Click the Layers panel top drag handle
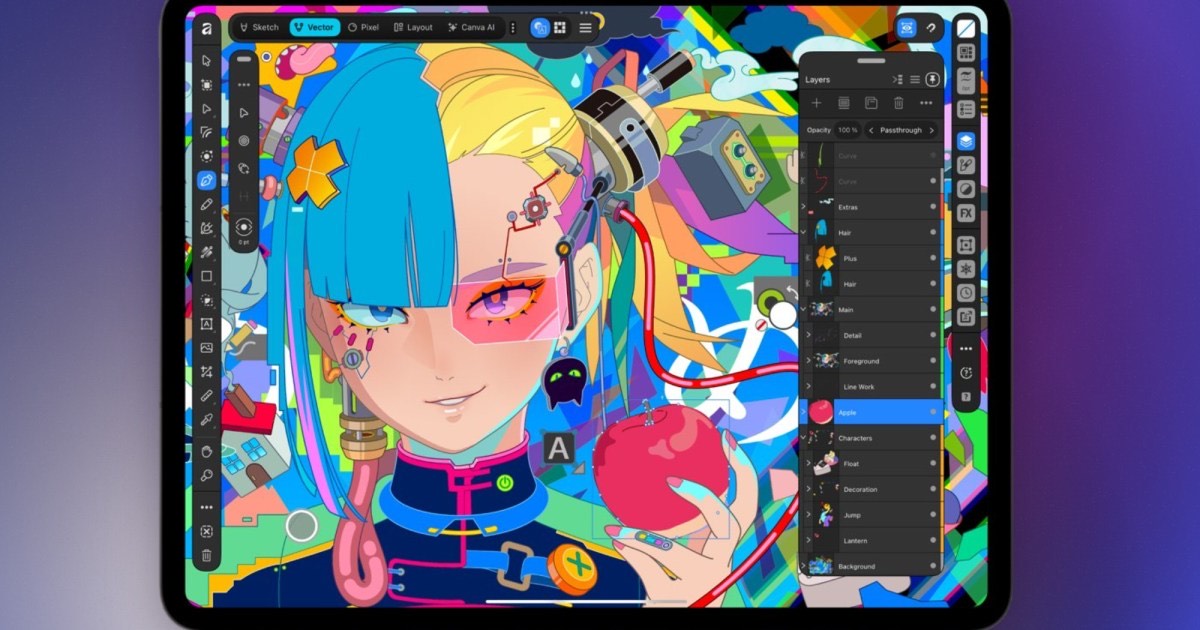Screen dimensions: 1200x630 (x=871, y=59)
